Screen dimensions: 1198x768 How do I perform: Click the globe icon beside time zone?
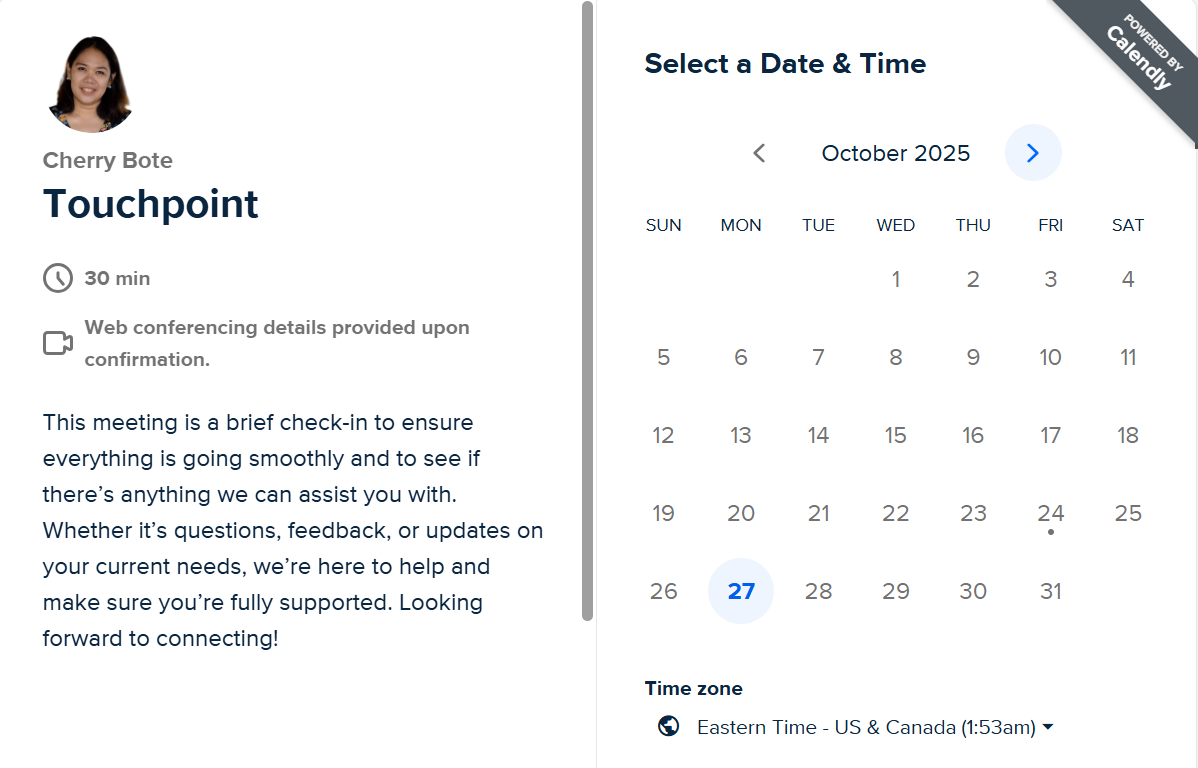[669, 726]
